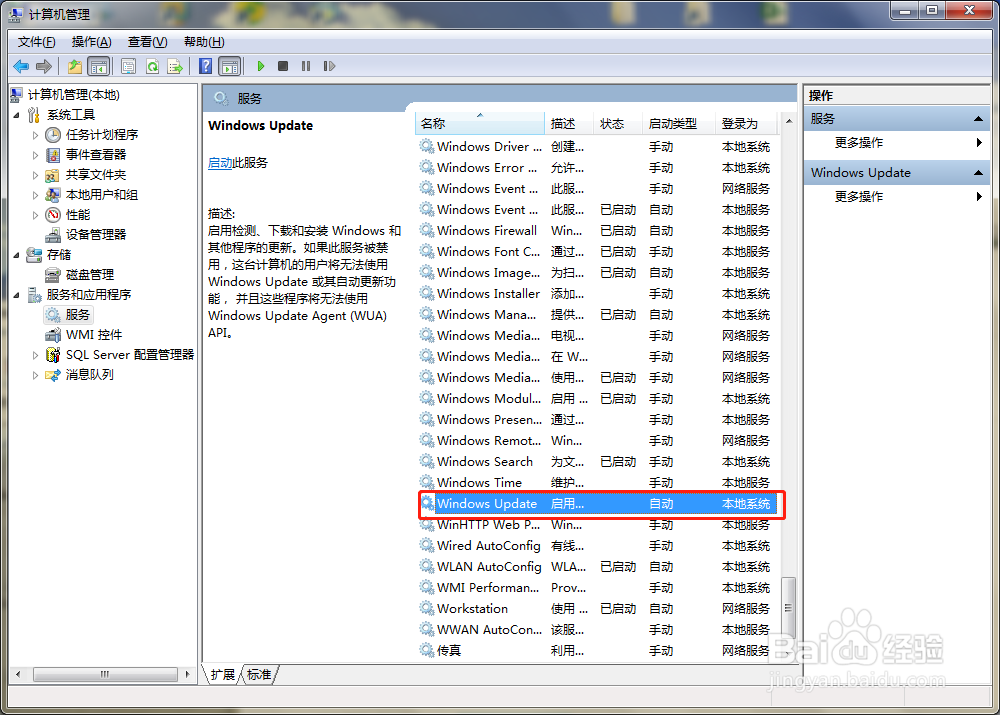Collapse the 服务 actions section
The width and height of the screenshot is (1000, 715).
click(x=978, y=119)
